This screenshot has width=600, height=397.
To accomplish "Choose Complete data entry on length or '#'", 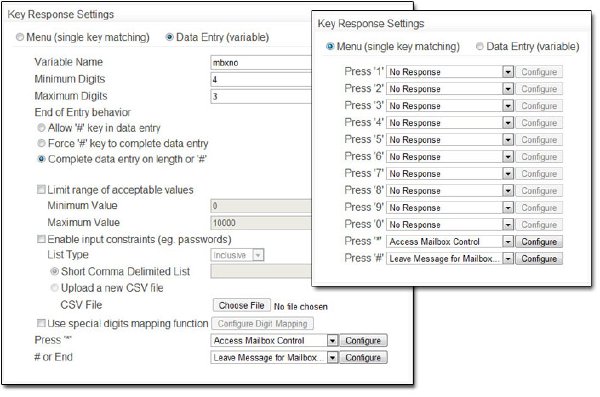I will [x=41, y=159].
